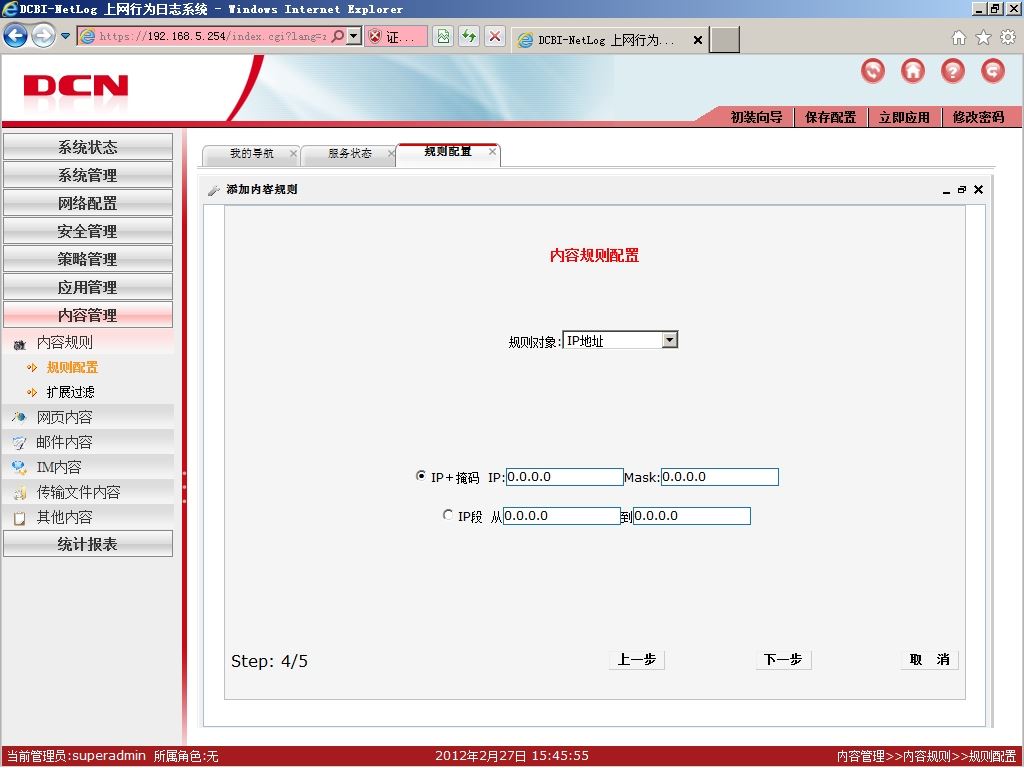Click the search magnifier in address bar
The width and height of the screenshot is (1024, 768).
point(338,36)
